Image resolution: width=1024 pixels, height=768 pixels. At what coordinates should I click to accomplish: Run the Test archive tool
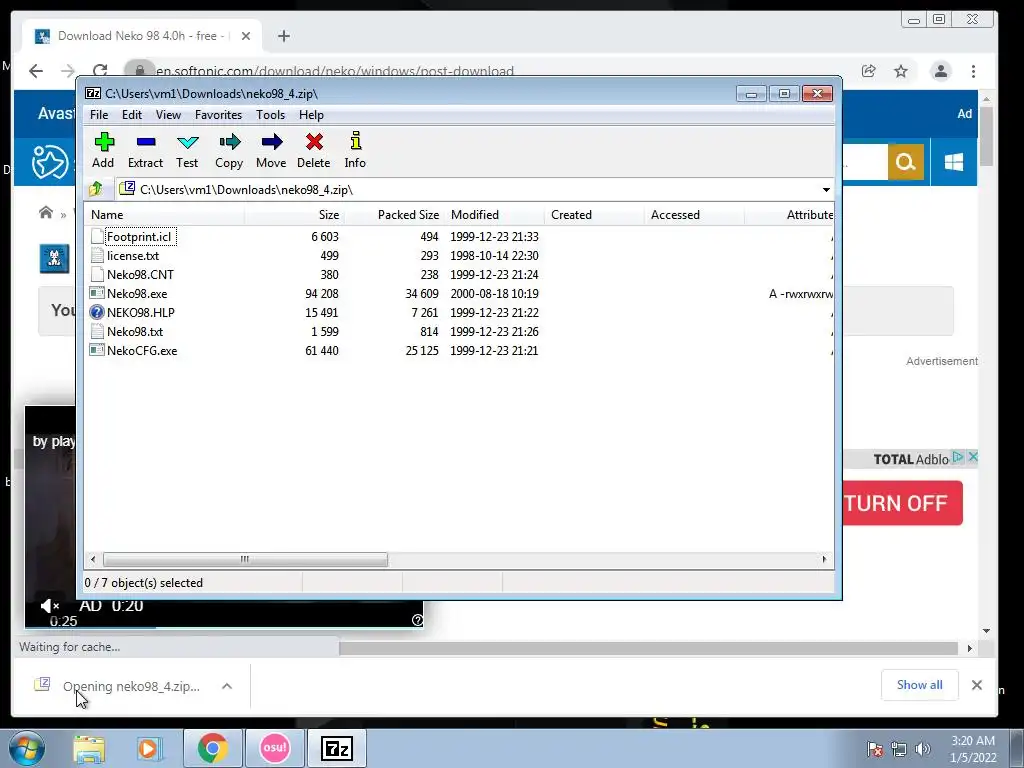(x=187, y=150)
